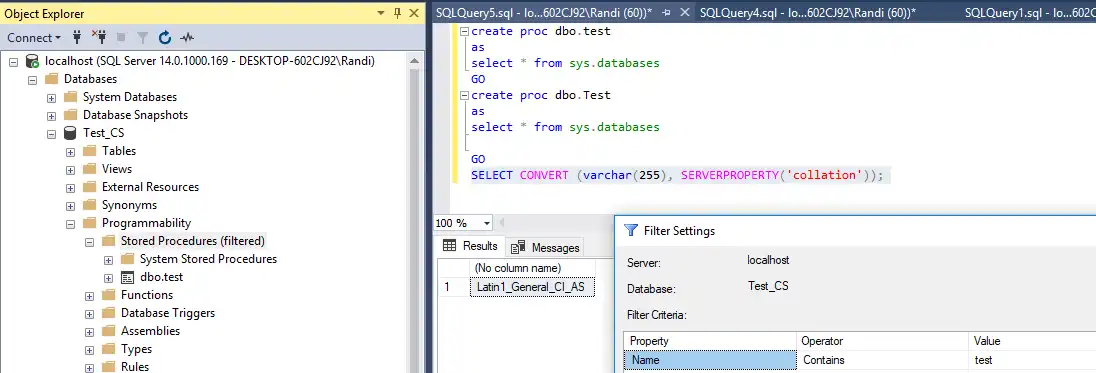This screenshot has width=1096, height=373.
Task: Open the Results tab
Action: 470,246
